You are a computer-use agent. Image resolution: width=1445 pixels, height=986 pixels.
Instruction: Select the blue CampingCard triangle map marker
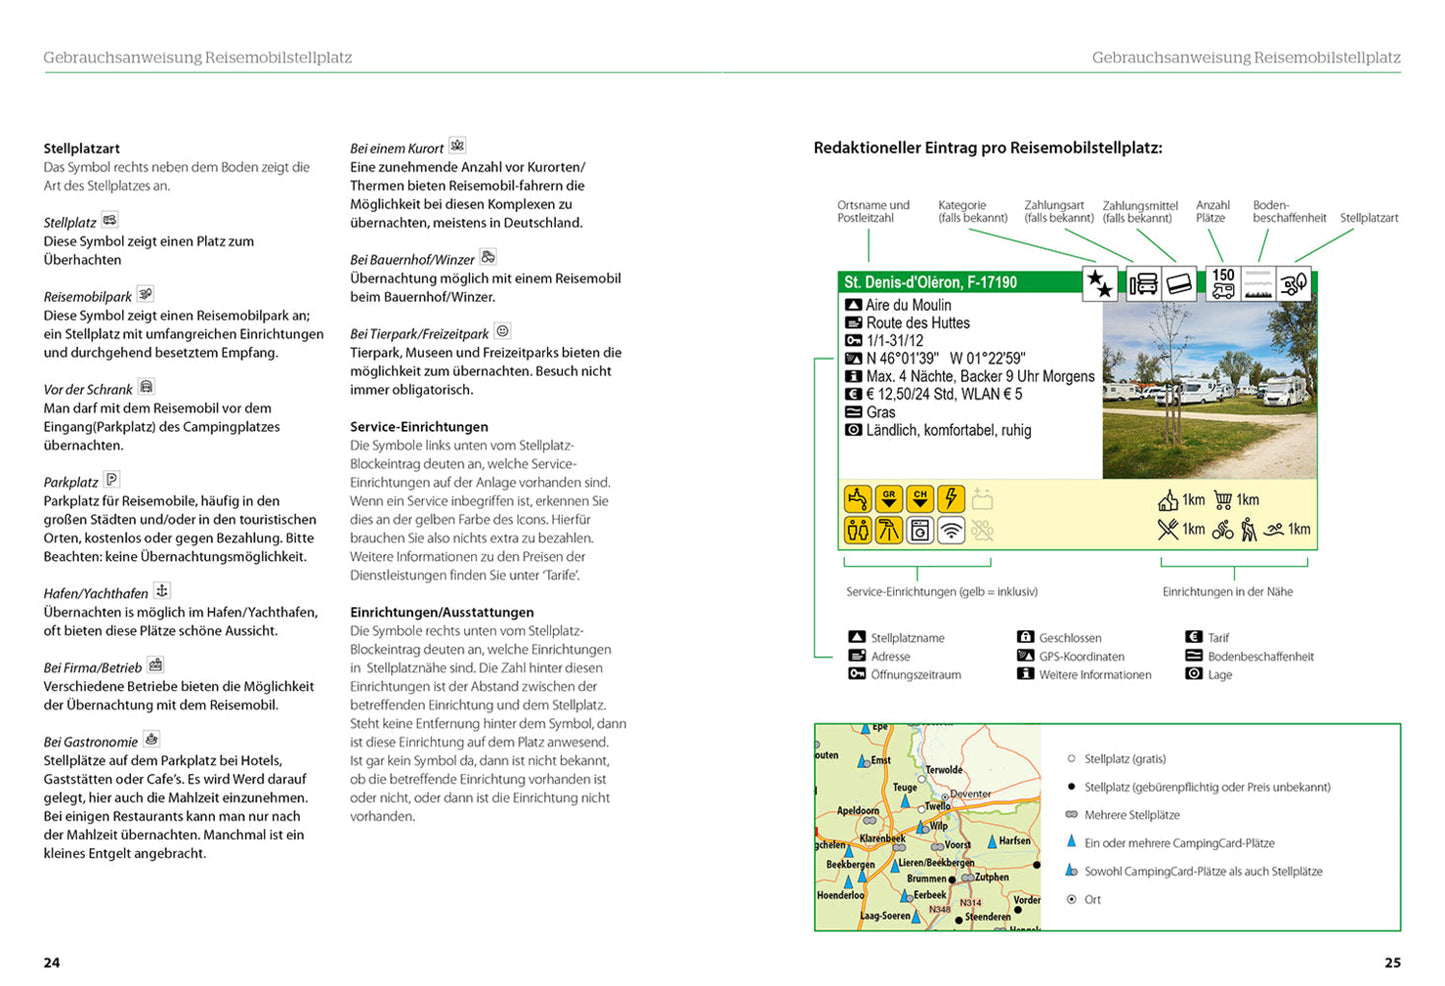pyautogui.click(x=1070, y=843)
